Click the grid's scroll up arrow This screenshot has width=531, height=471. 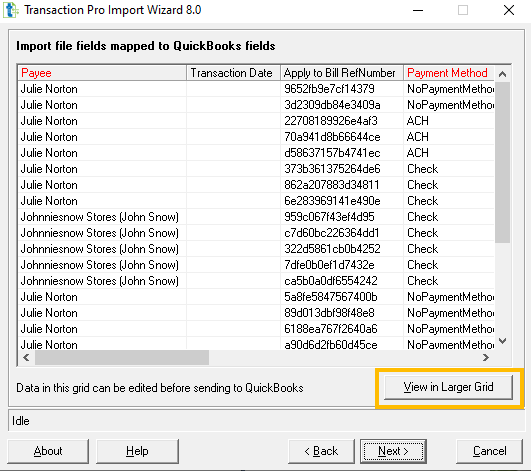click(503, 74)
